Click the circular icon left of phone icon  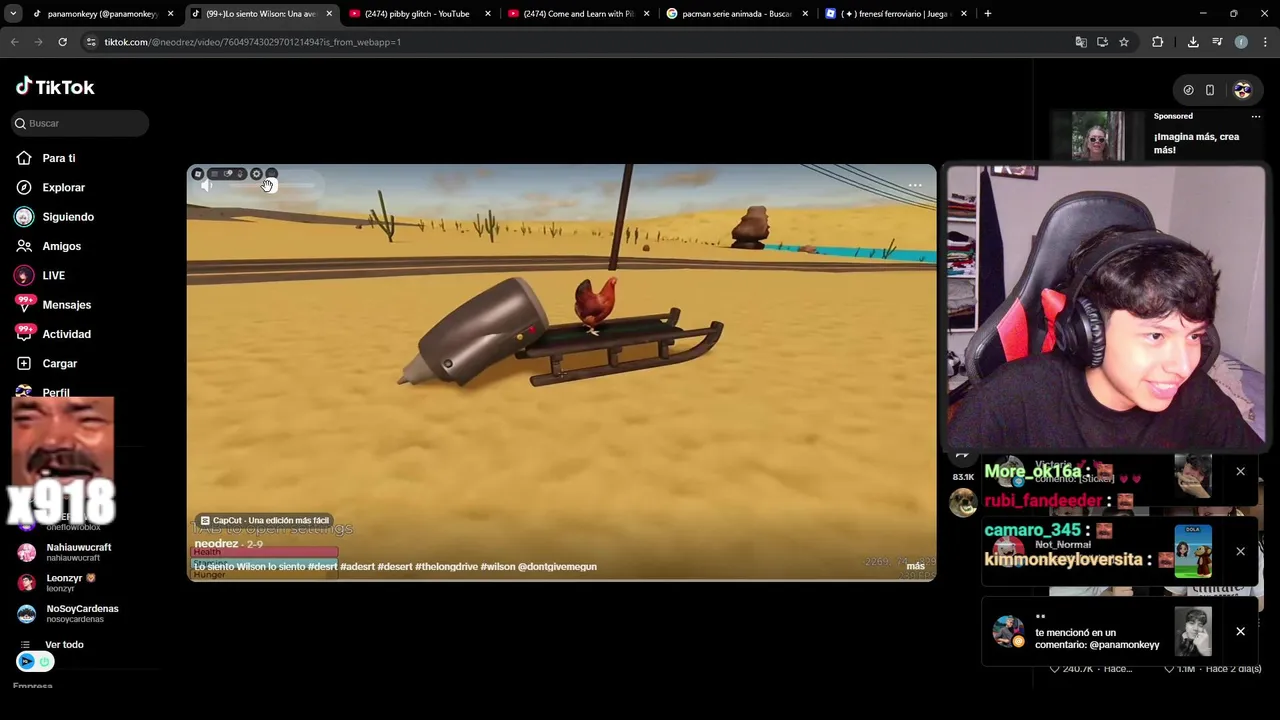point(1188,90)
